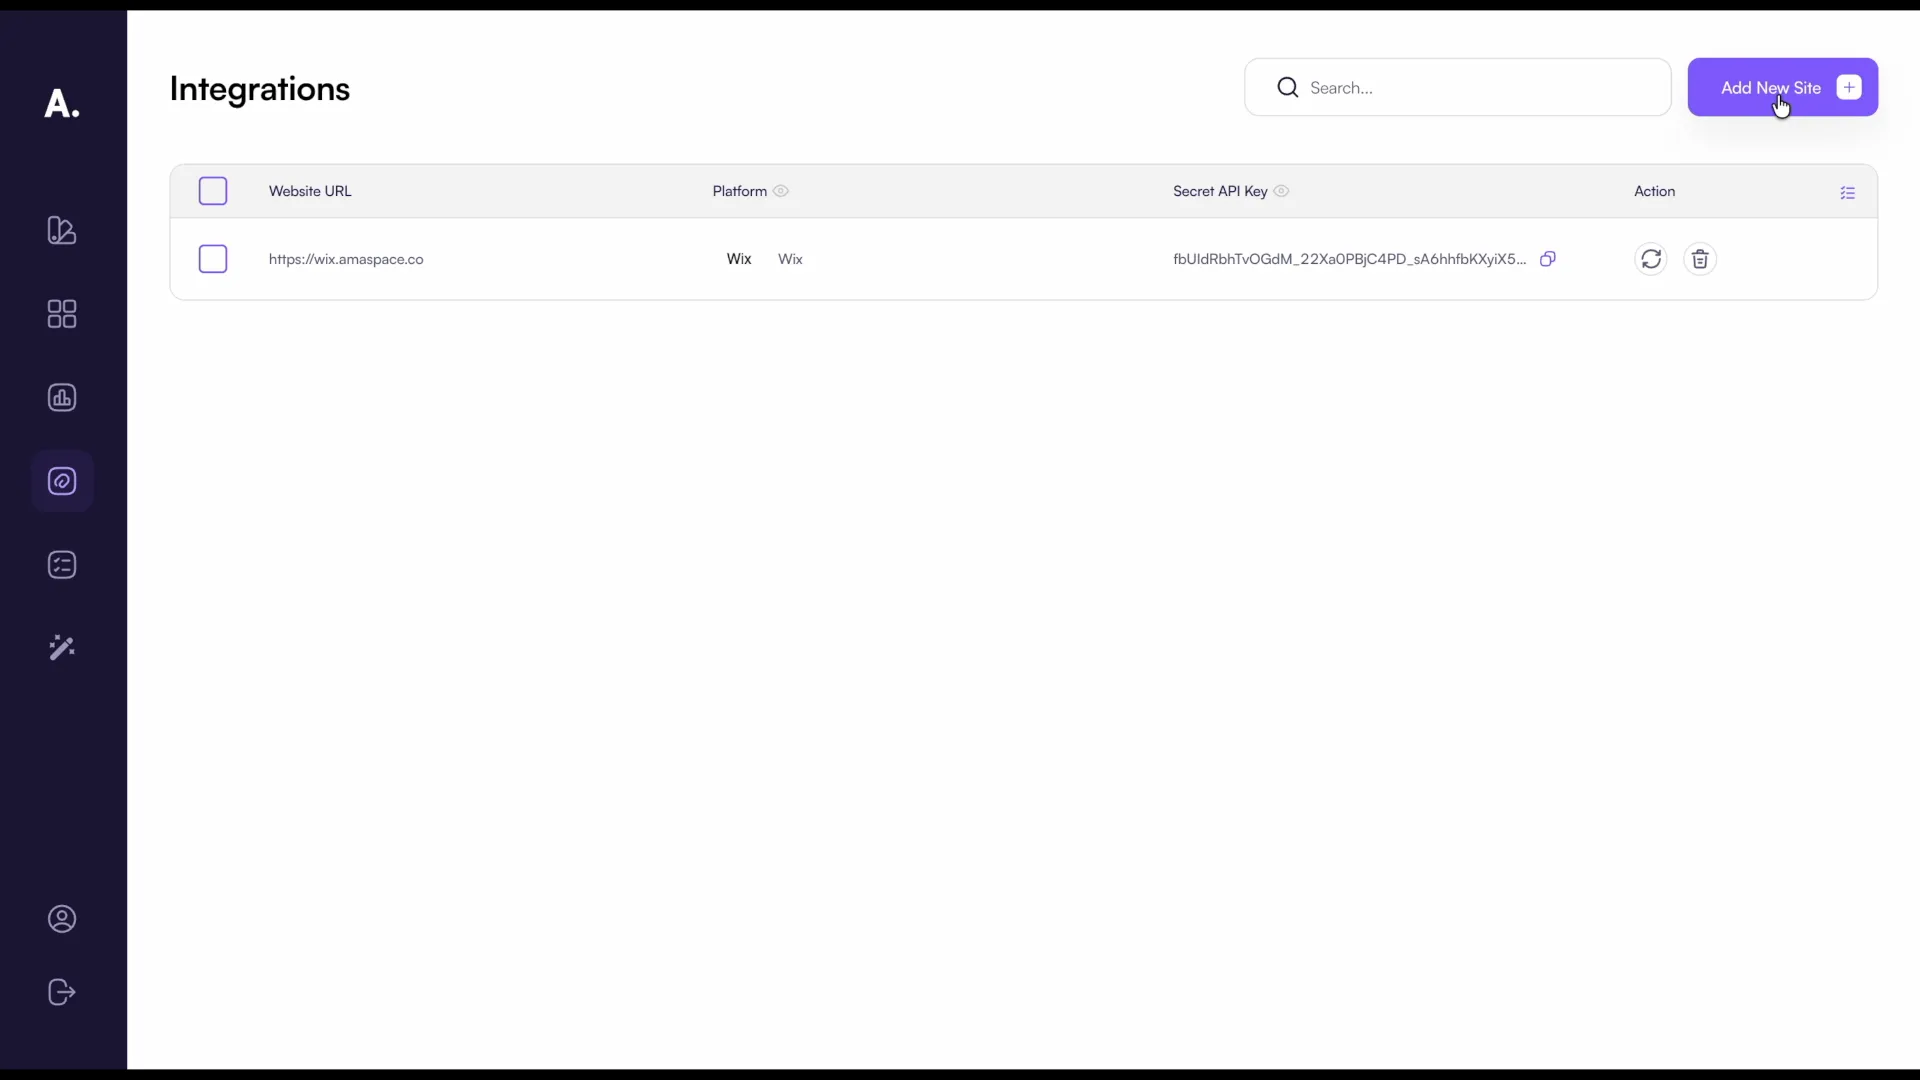Screen dimensions: 1920x1080
Task: Regenerate key for wix.amaspace.co
Action: tap(1651, 259)
